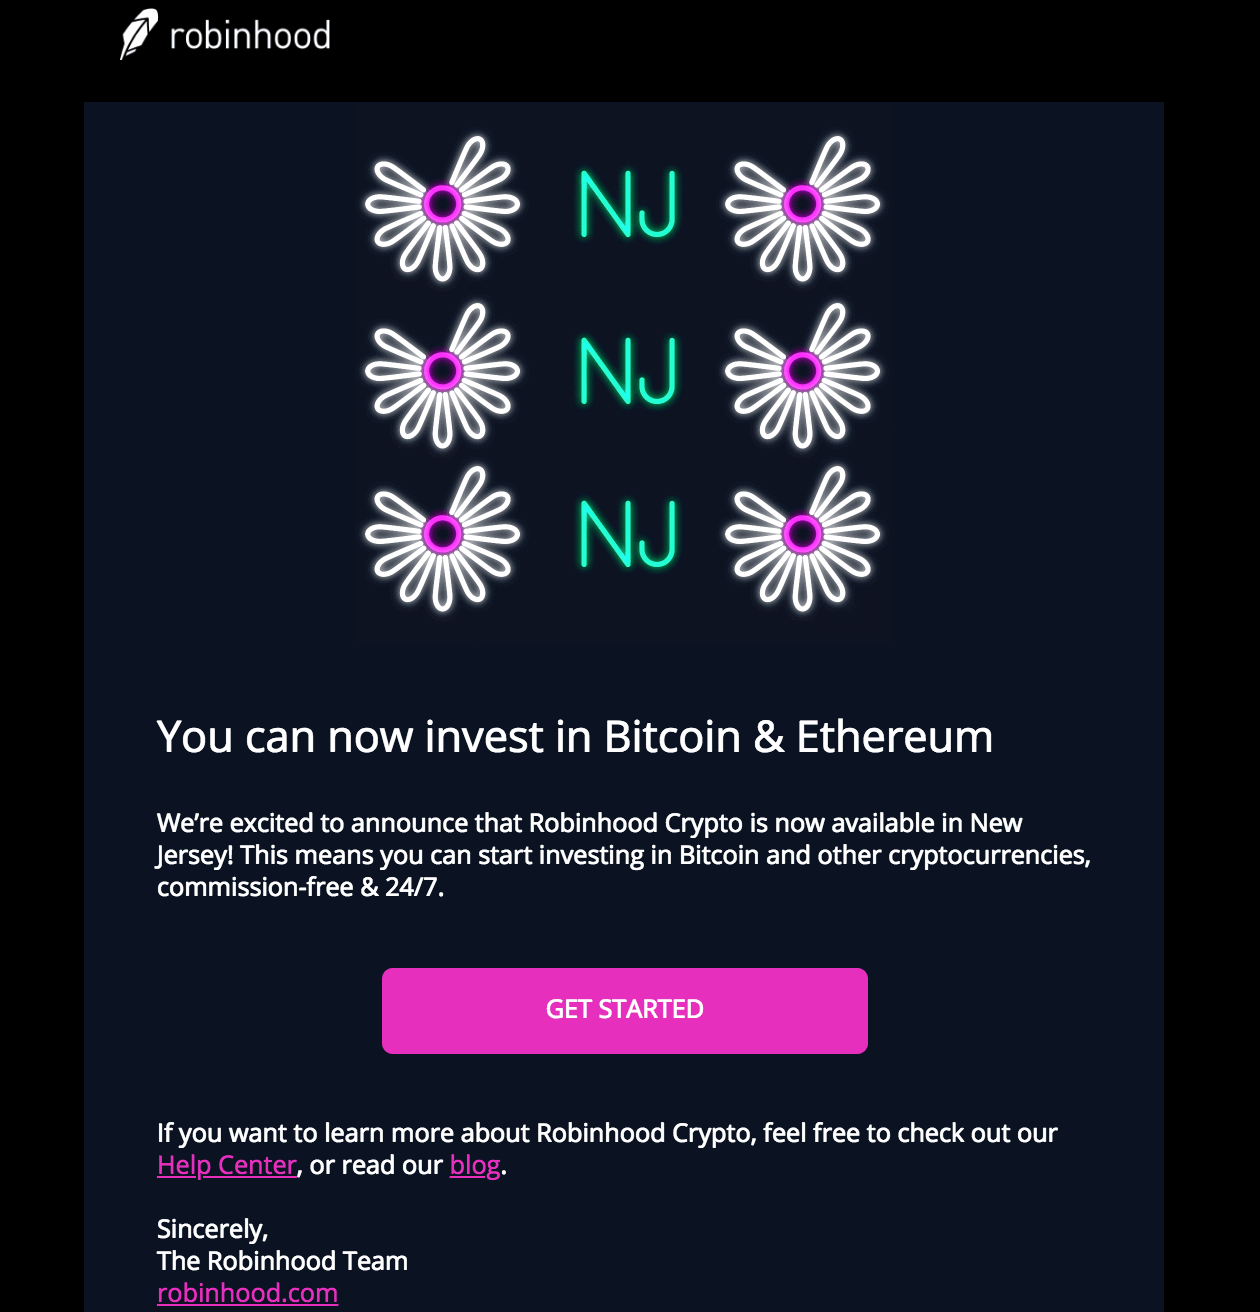Click the Bitcoin & Ethereum headline
The height and width of the screenshot is (1312, 1260).
(575, 737)
